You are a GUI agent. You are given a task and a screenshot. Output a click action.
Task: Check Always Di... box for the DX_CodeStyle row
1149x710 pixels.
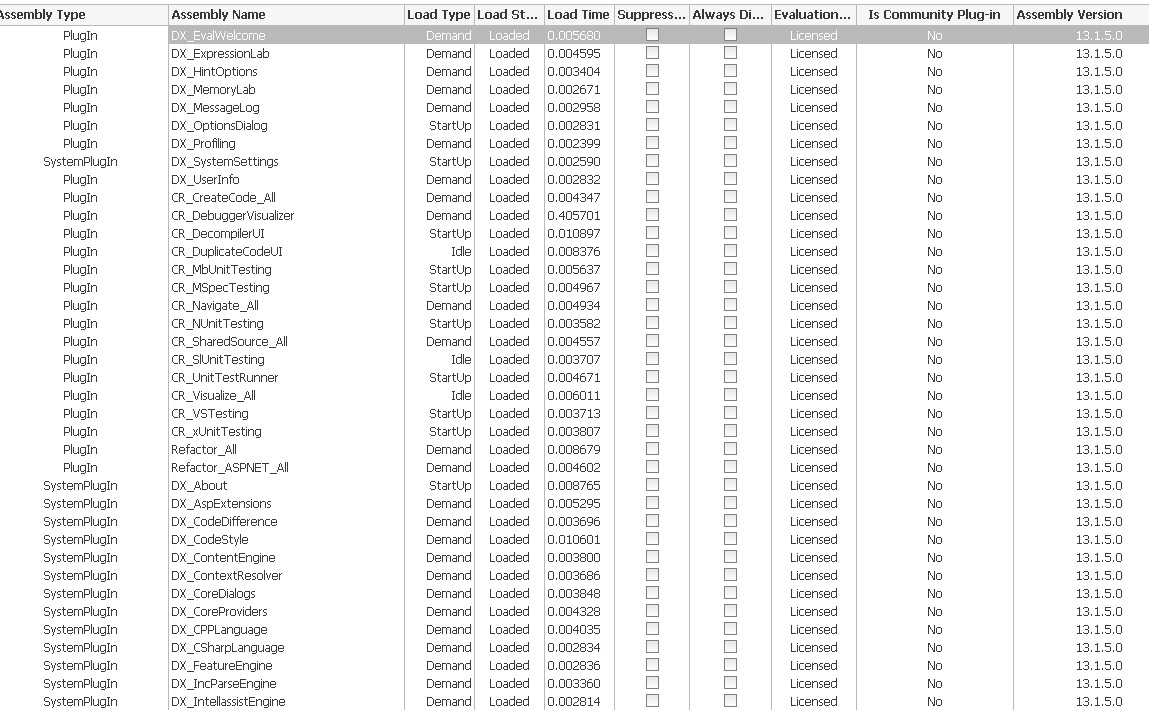click(730, 539)
